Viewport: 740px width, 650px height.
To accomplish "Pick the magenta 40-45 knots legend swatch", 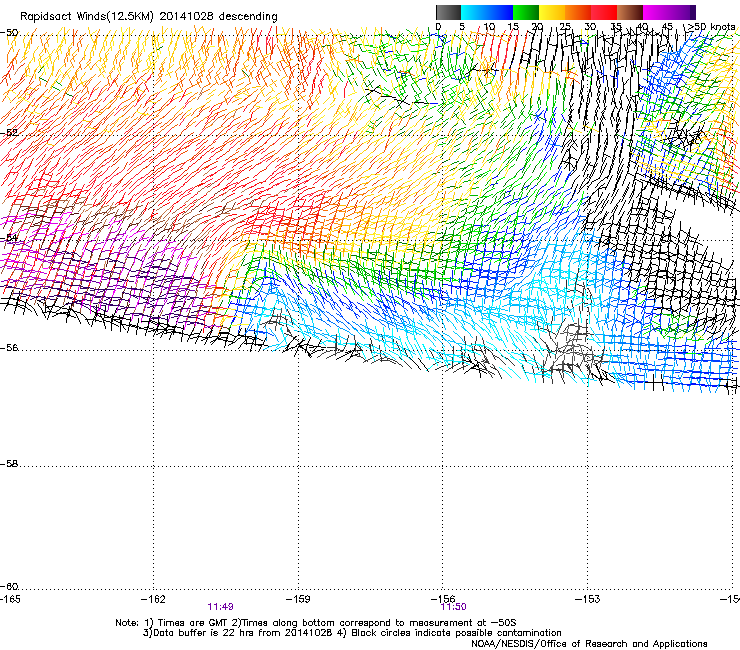I will click(656, 12).
